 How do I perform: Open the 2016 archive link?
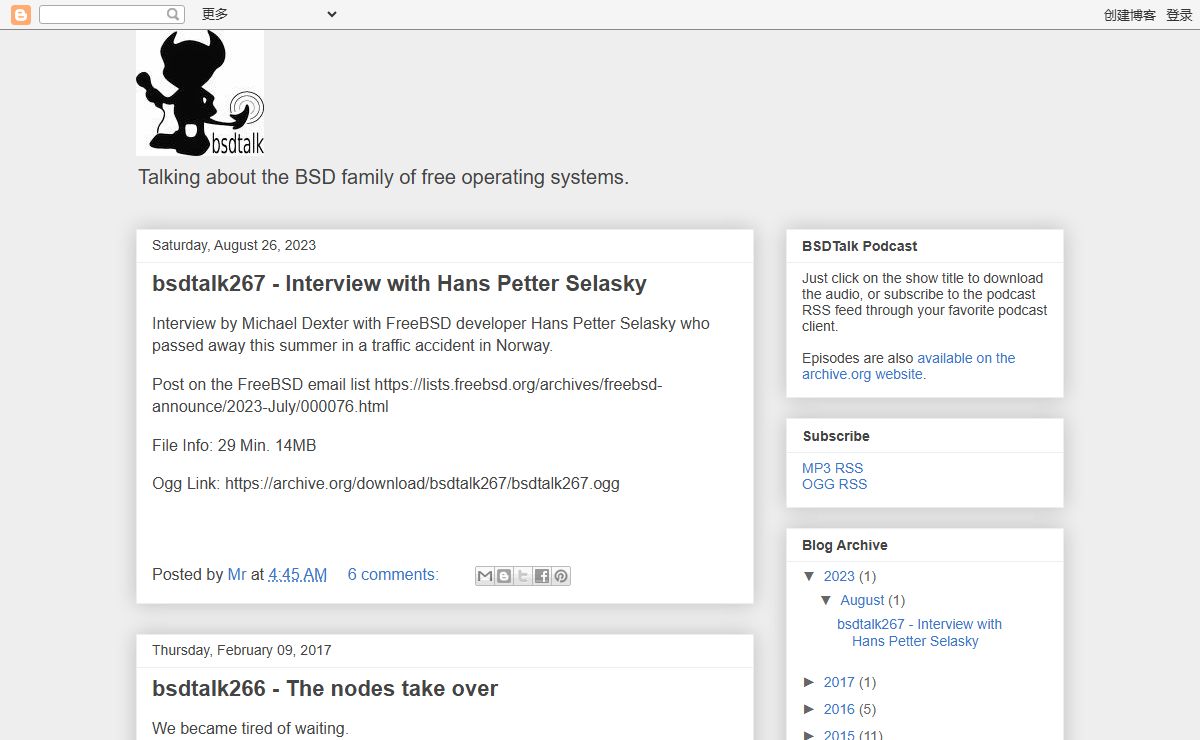point(839,709)
